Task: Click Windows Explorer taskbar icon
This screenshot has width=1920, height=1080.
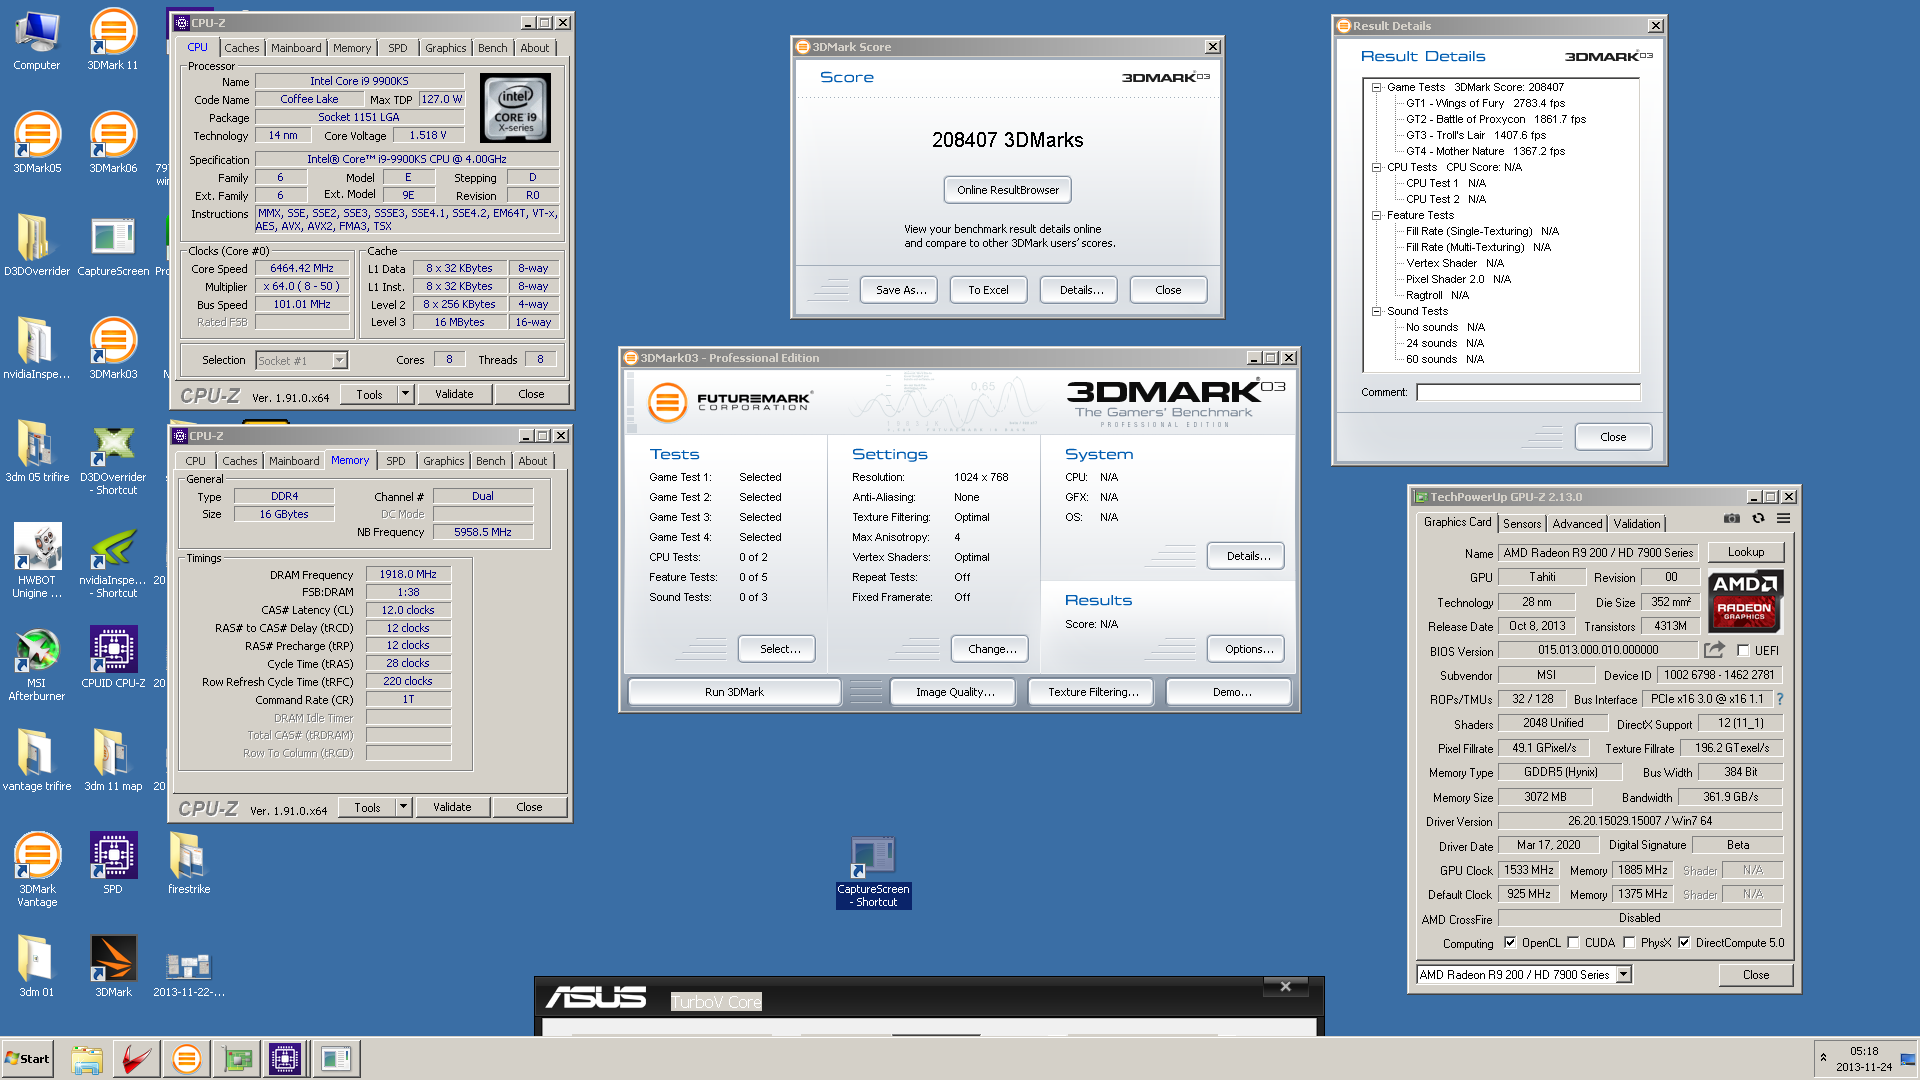Action: (87, 1059)
